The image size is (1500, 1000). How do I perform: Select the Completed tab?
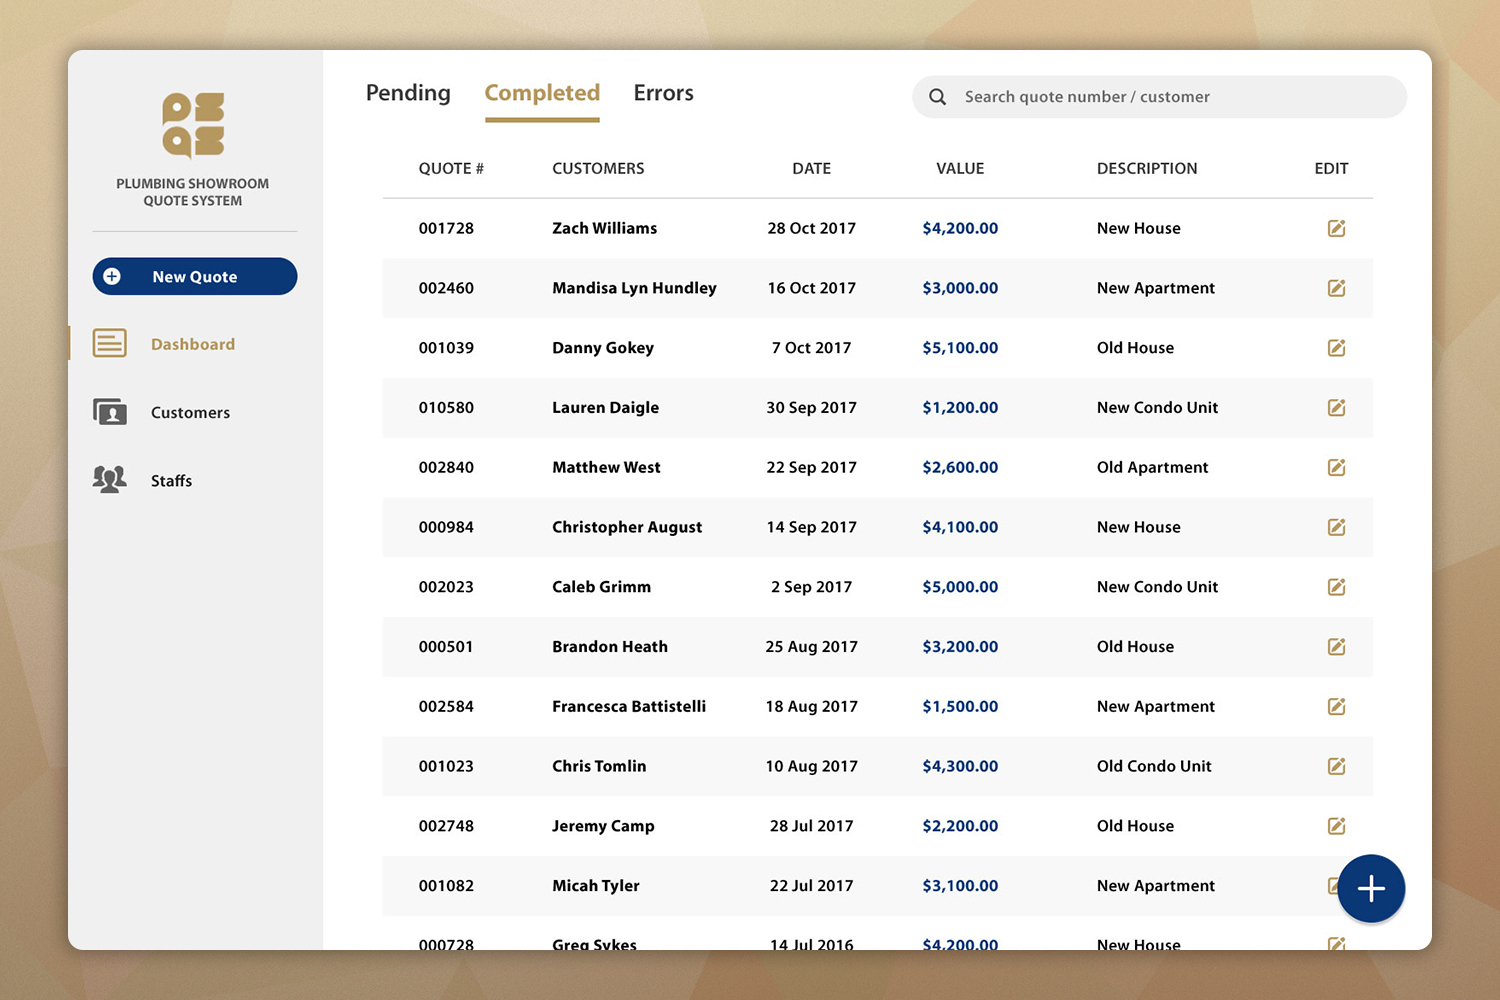[x=542, y=93]
